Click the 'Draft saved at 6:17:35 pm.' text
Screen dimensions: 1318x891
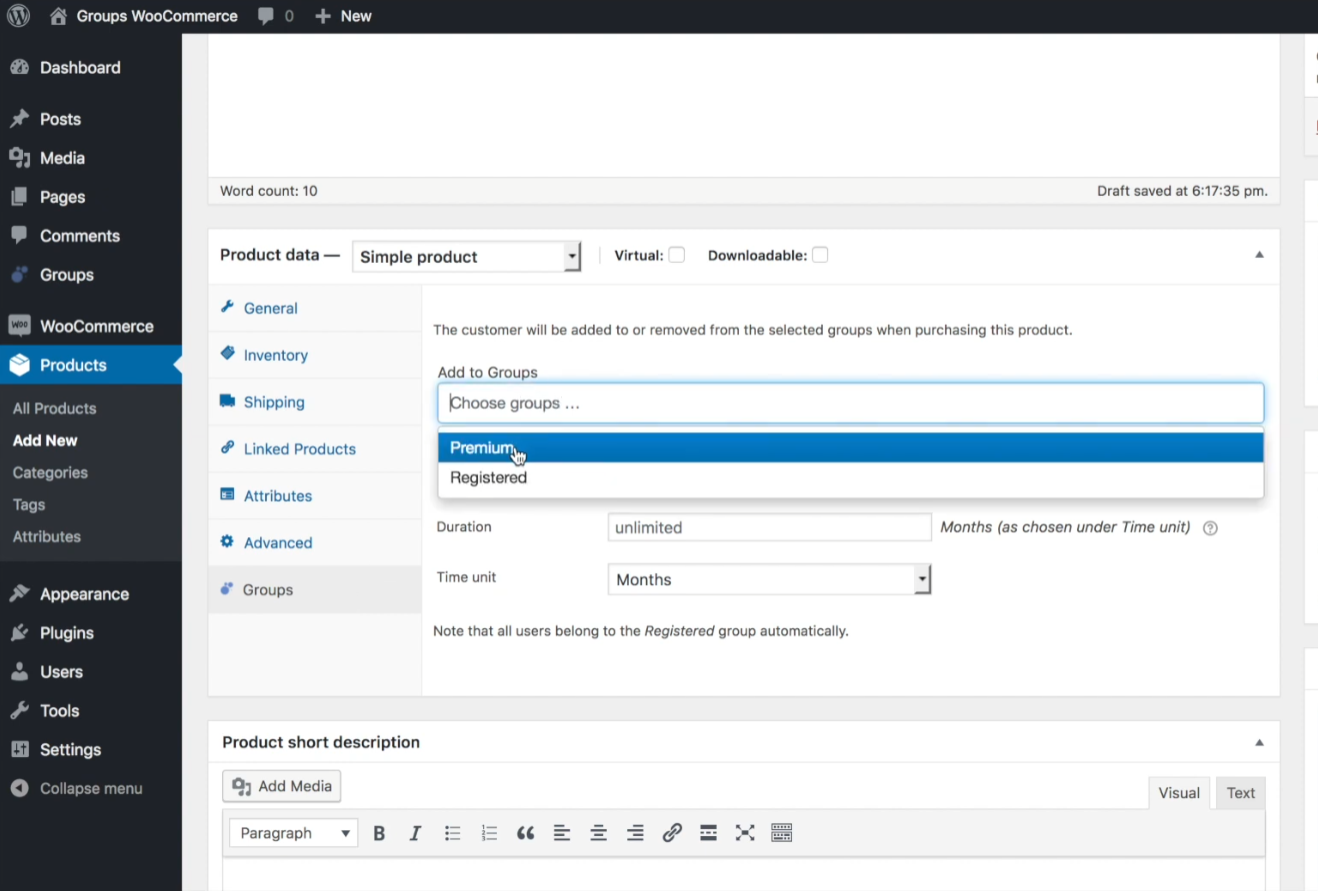pyautogui.click(x=1182, y=191)
